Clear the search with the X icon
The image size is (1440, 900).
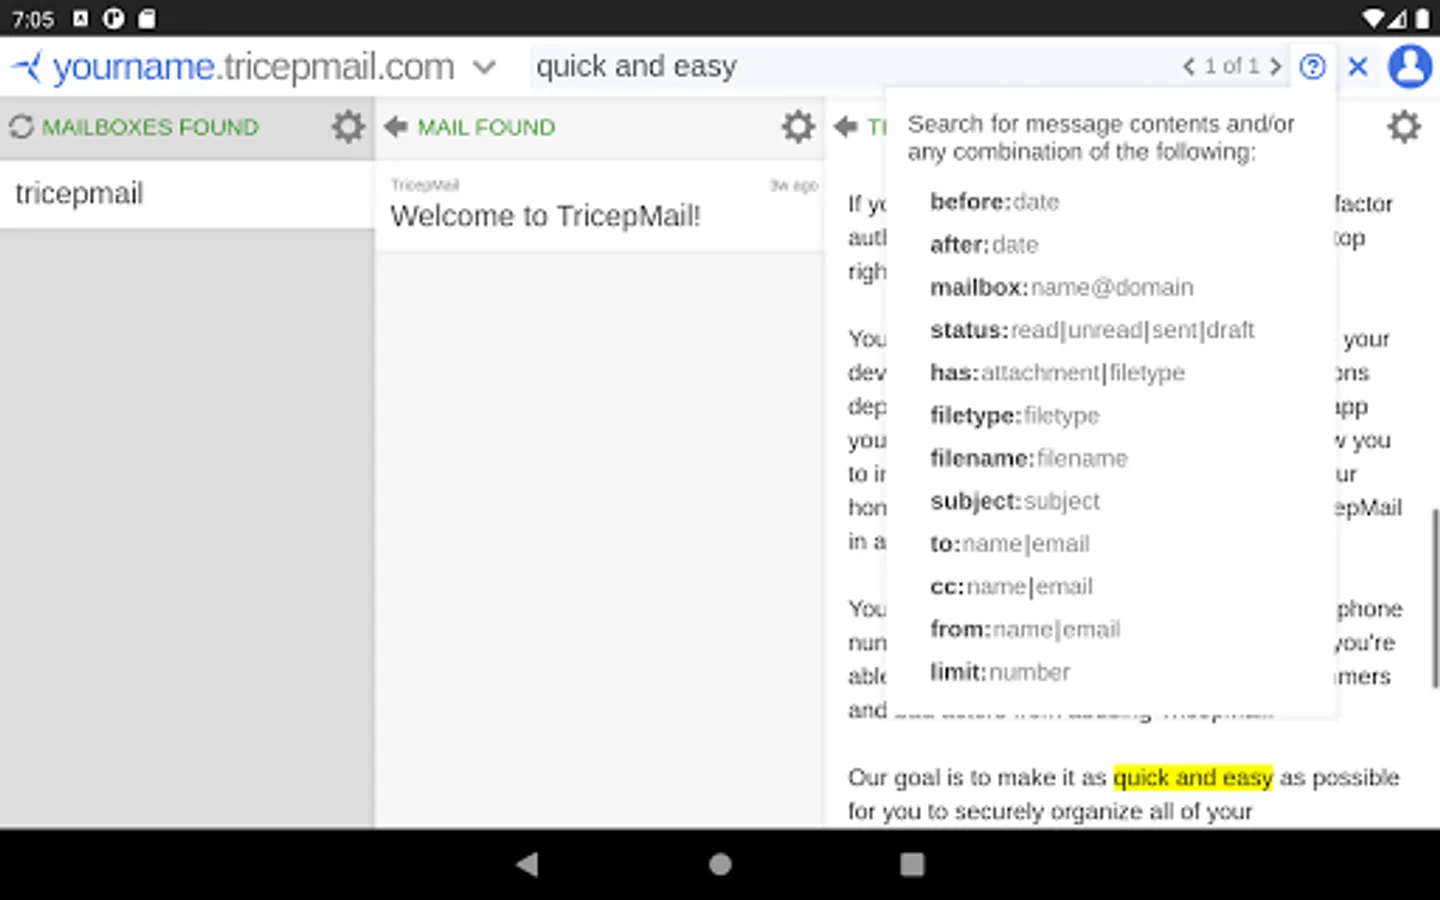(1358, 67)
